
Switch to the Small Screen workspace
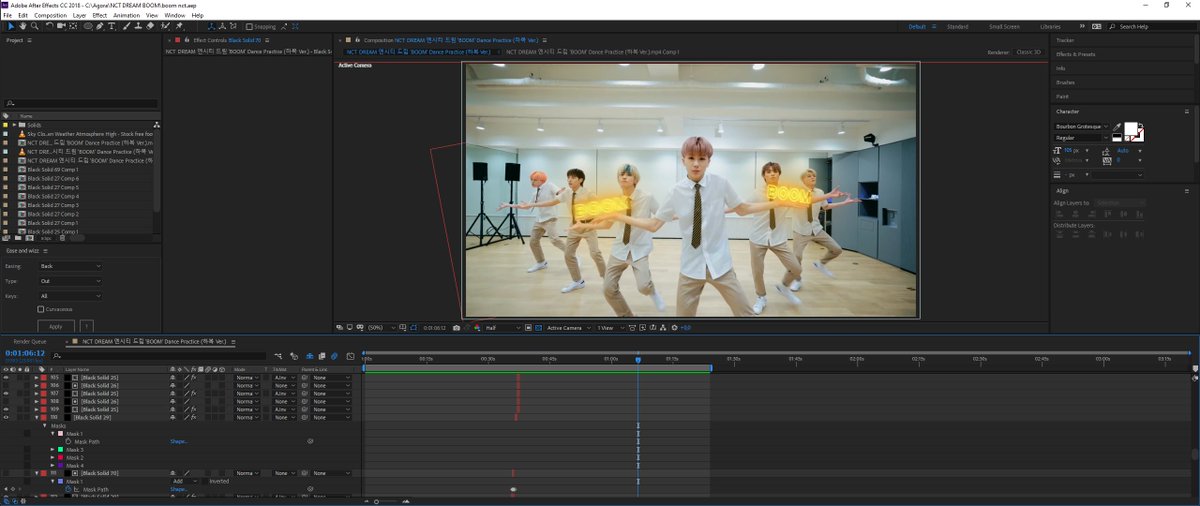coord(1004,26)
